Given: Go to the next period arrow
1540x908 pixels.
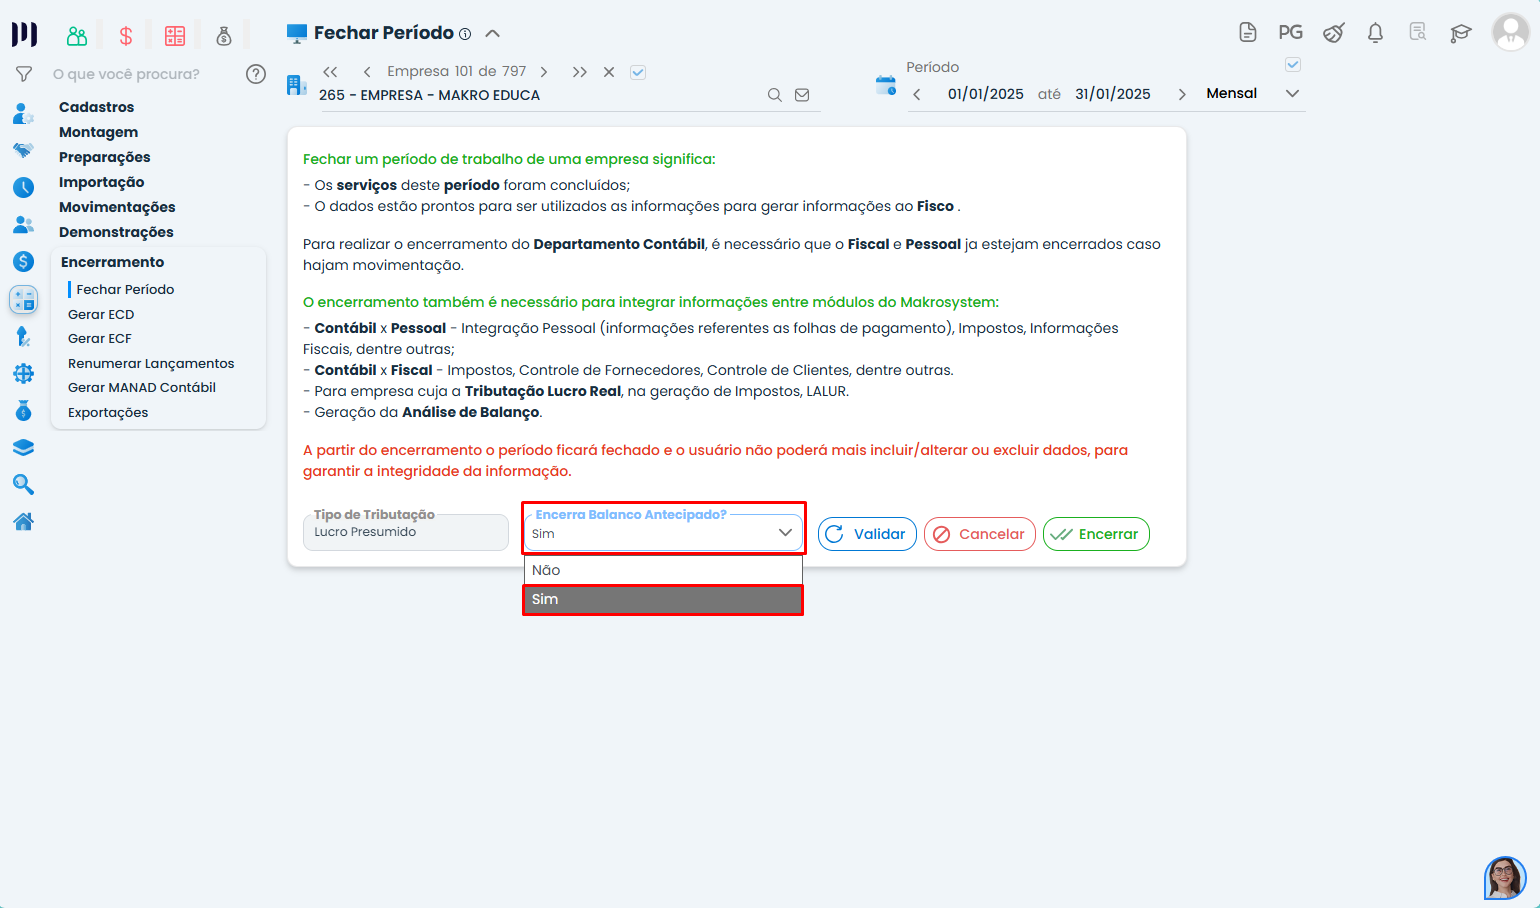Looking at the screenshot, I should tap(1182, 94).
